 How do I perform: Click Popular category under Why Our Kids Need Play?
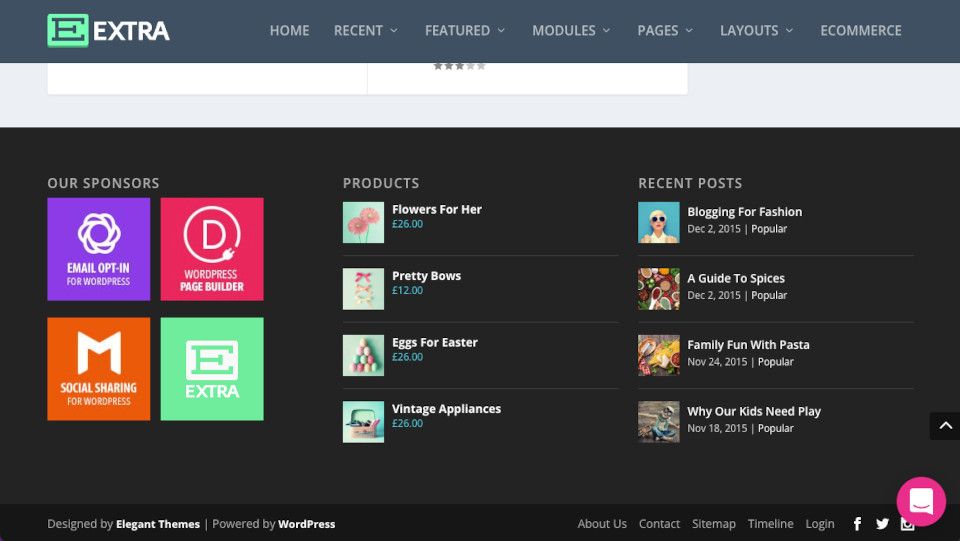click(x=776, y=428)
